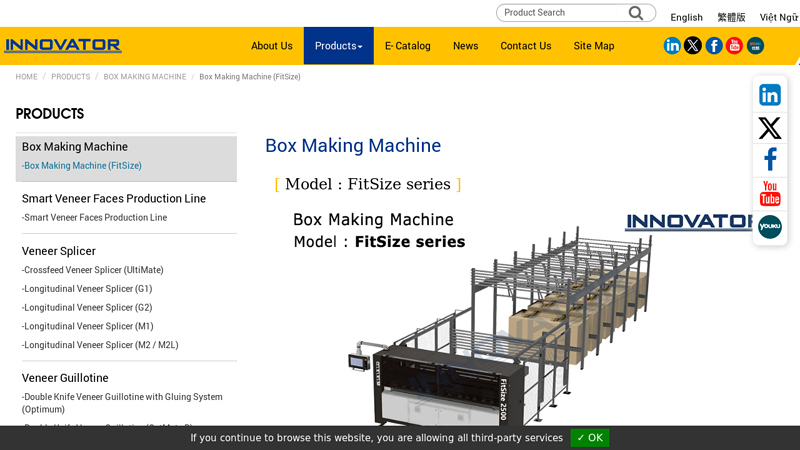Click the INNOVATOR logo in header
Screen dimensions: 800x450
(63, 45)
